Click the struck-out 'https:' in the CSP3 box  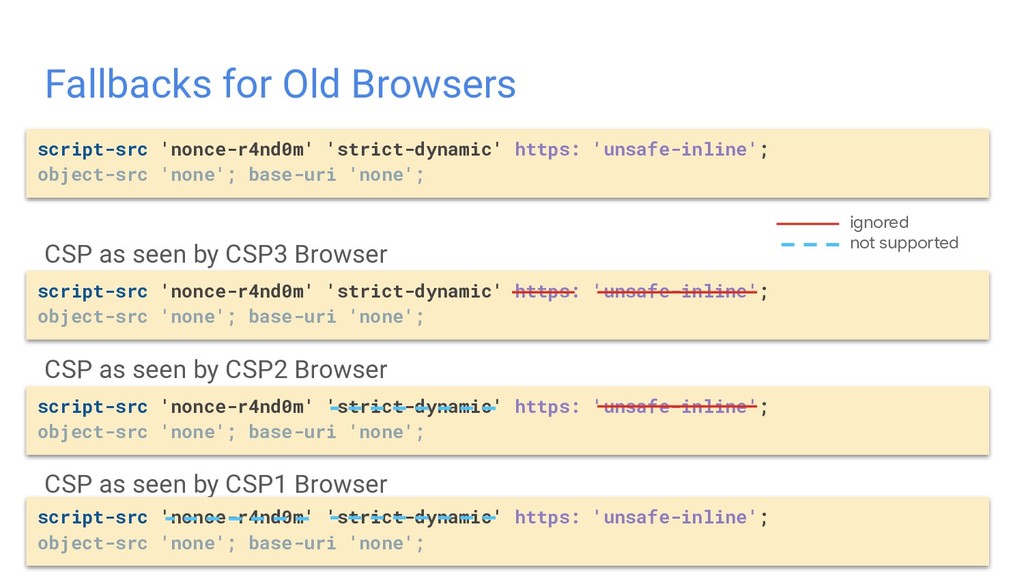point(546,291)
